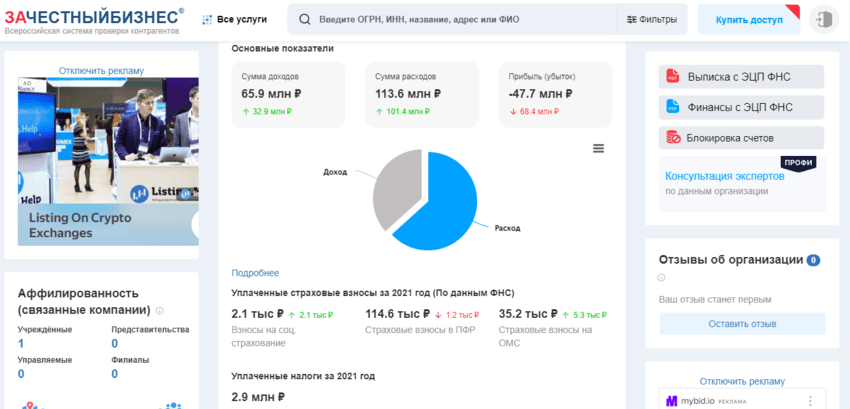Open Выписка с ЭЦП ФНС

click(x=741, y=76)
